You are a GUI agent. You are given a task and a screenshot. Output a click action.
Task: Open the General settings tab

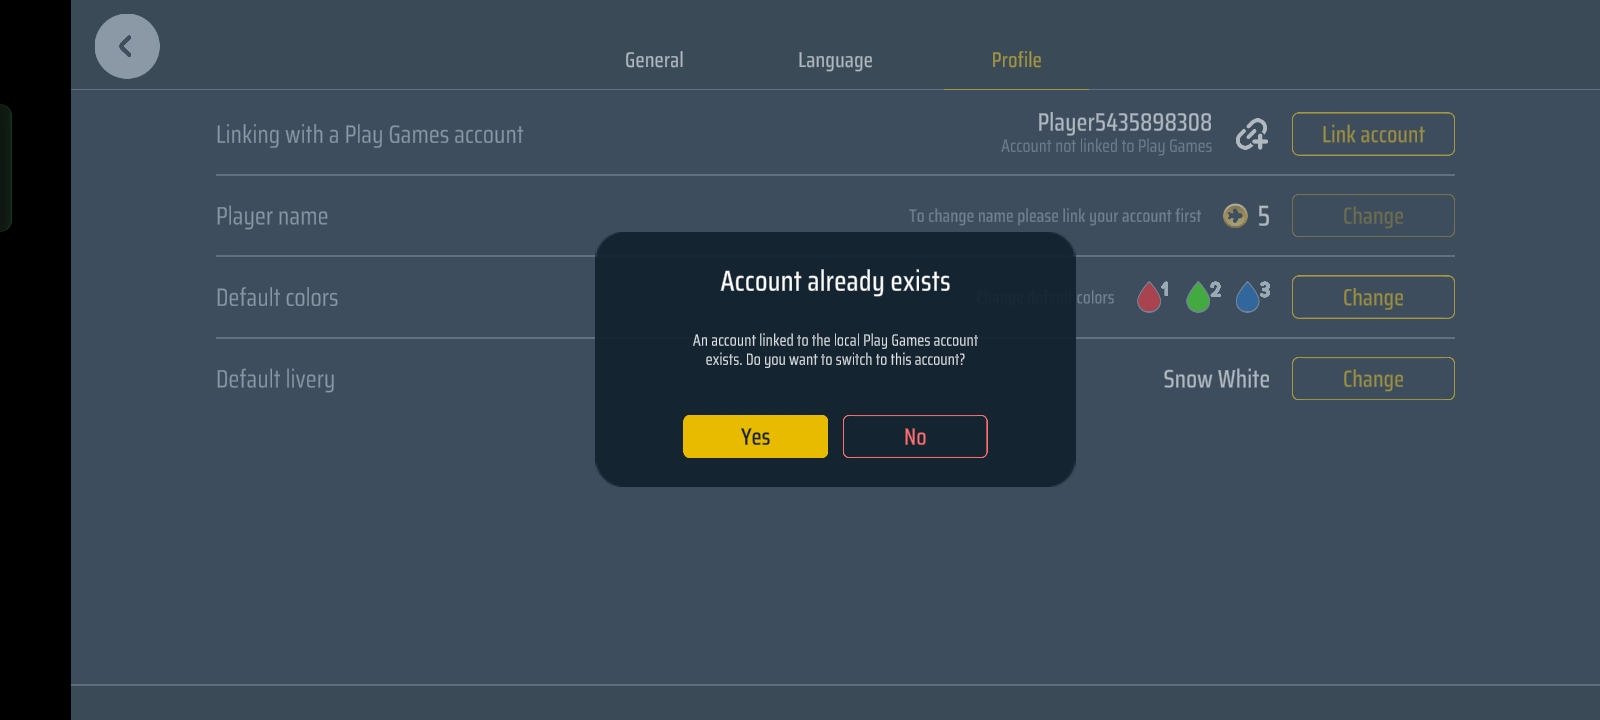click(x=654, y=60)
